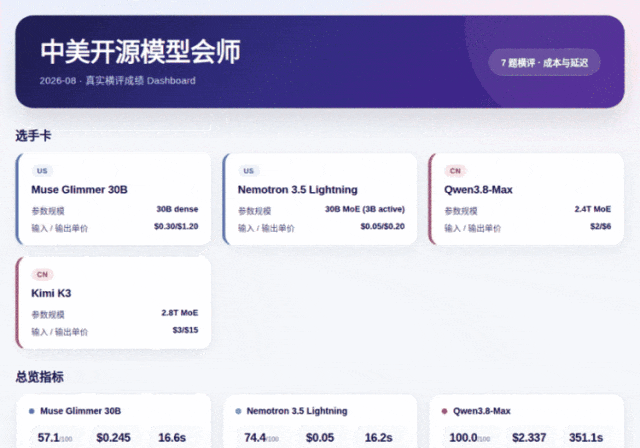Click the $3/$15 price value
The image size is (640, 448).
[x=185, y=330]
